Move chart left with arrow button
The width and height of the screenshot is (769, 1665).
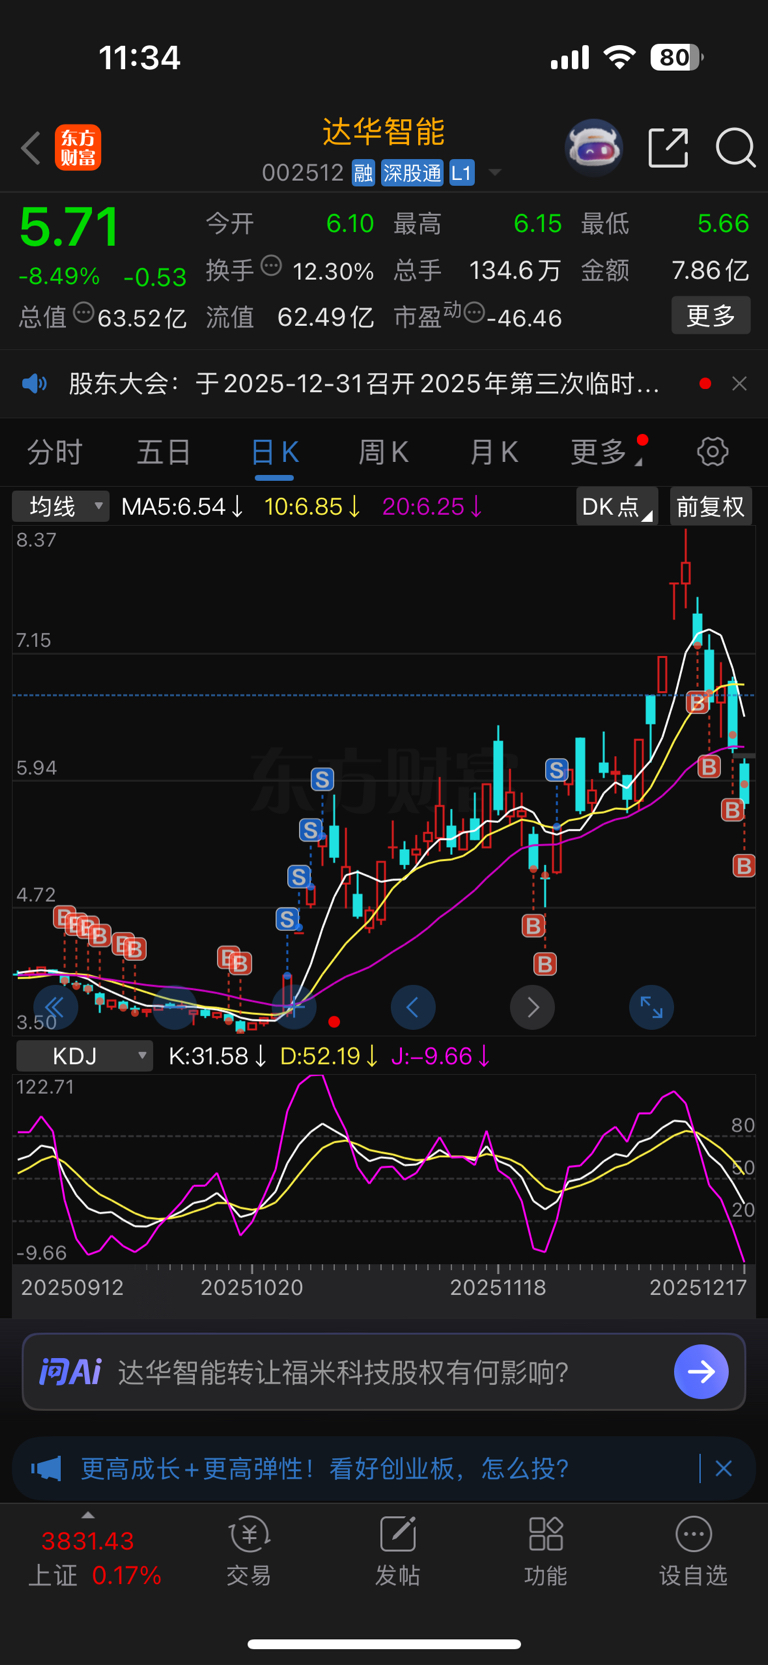click(x=413, y=1007)
